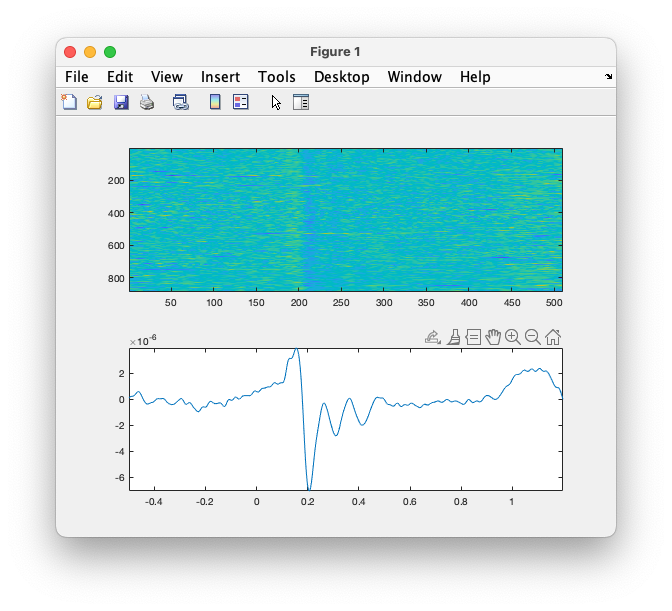Click the Link Plot toolbar icon

coord(181,102)
